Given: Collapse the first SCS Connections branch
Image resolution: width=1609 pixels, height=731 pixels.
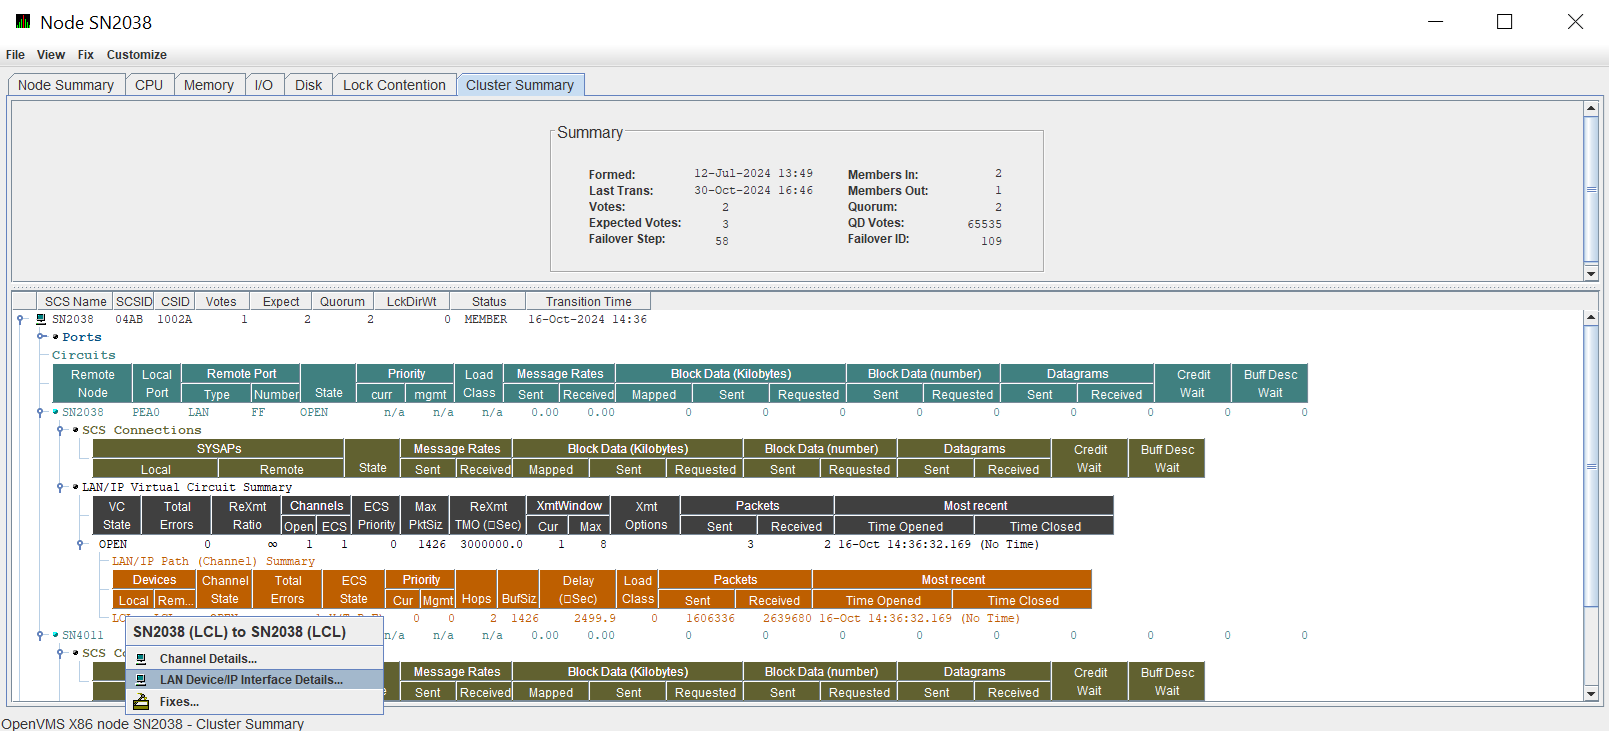Looking at the screenshot, I should (x=60, y=430).
